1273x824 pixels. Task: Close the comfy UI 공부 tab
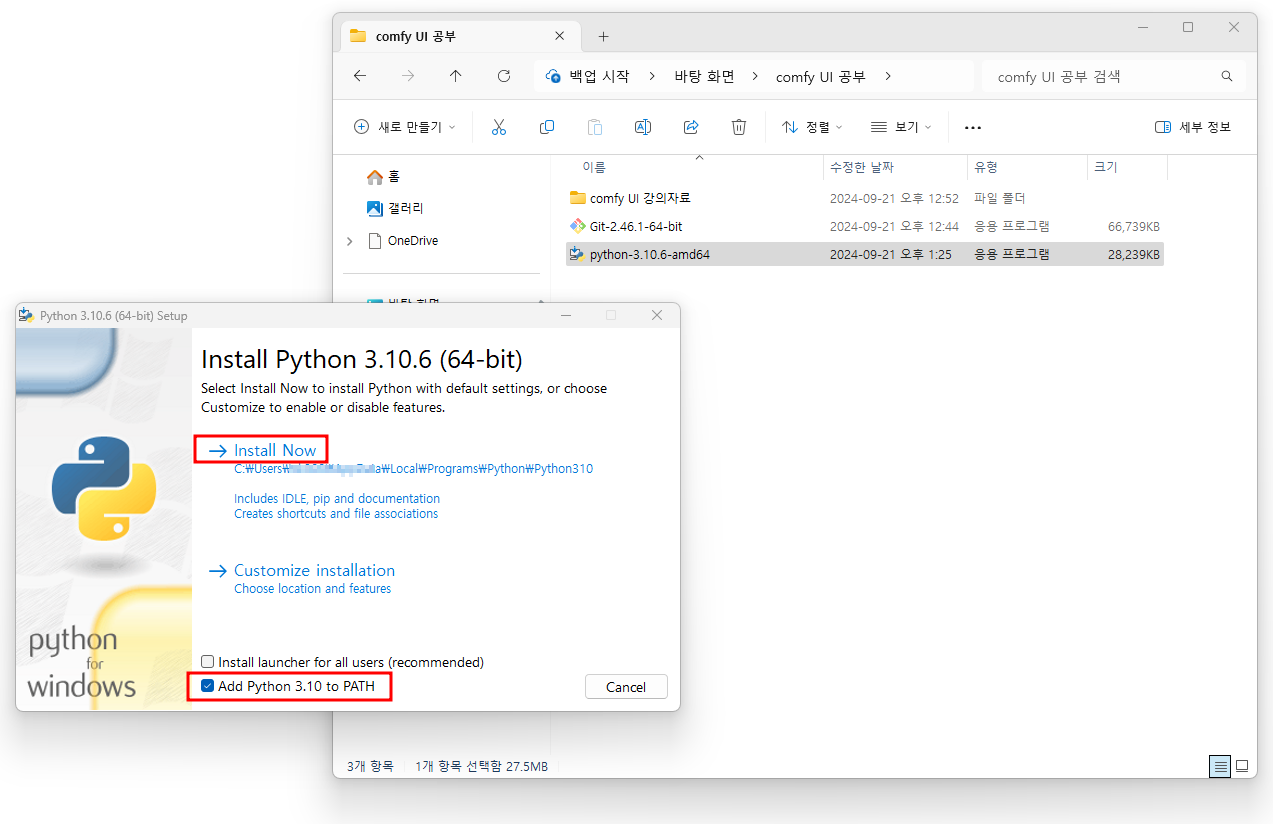(560, 36)
